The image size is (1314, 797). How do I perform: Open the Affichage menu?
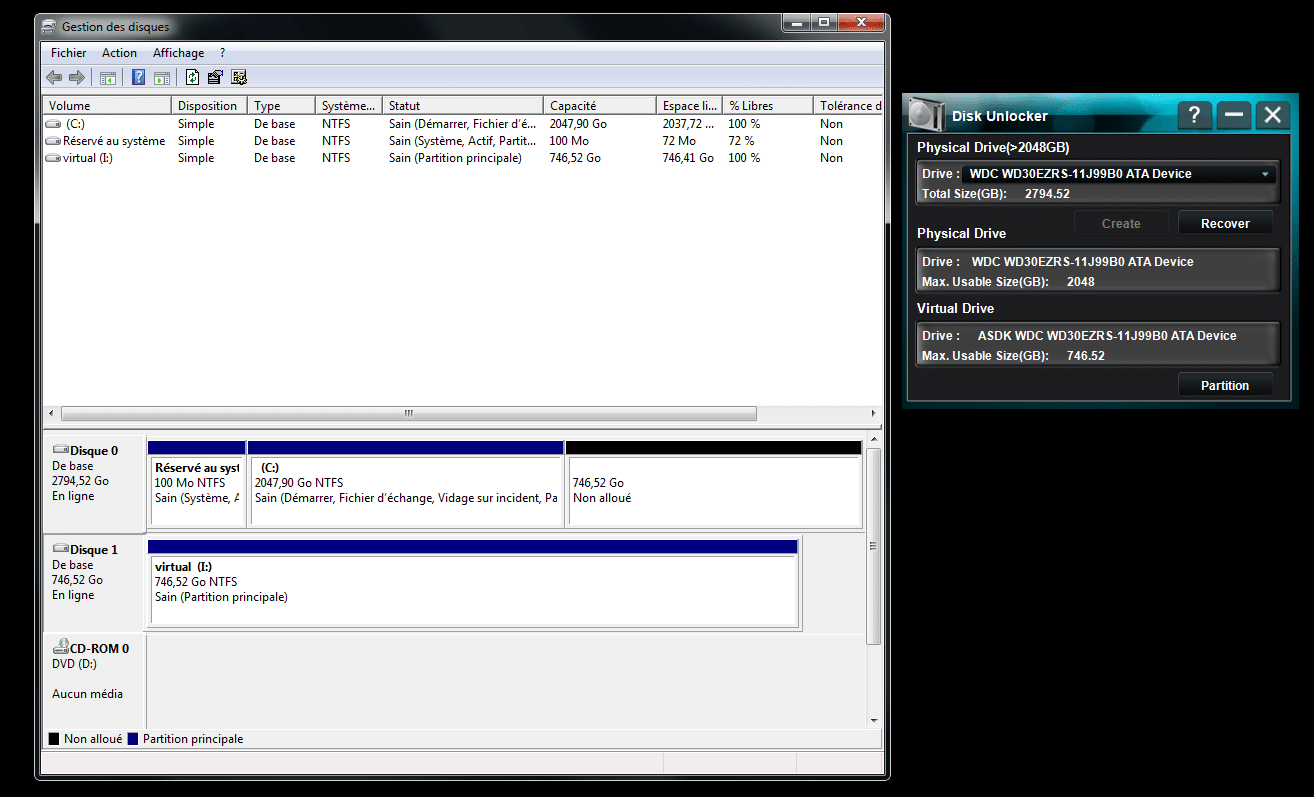[178, 53]
